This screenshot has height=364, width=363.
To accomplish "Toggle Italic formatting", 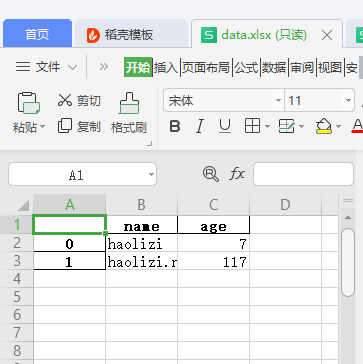I will coord(200,126).
